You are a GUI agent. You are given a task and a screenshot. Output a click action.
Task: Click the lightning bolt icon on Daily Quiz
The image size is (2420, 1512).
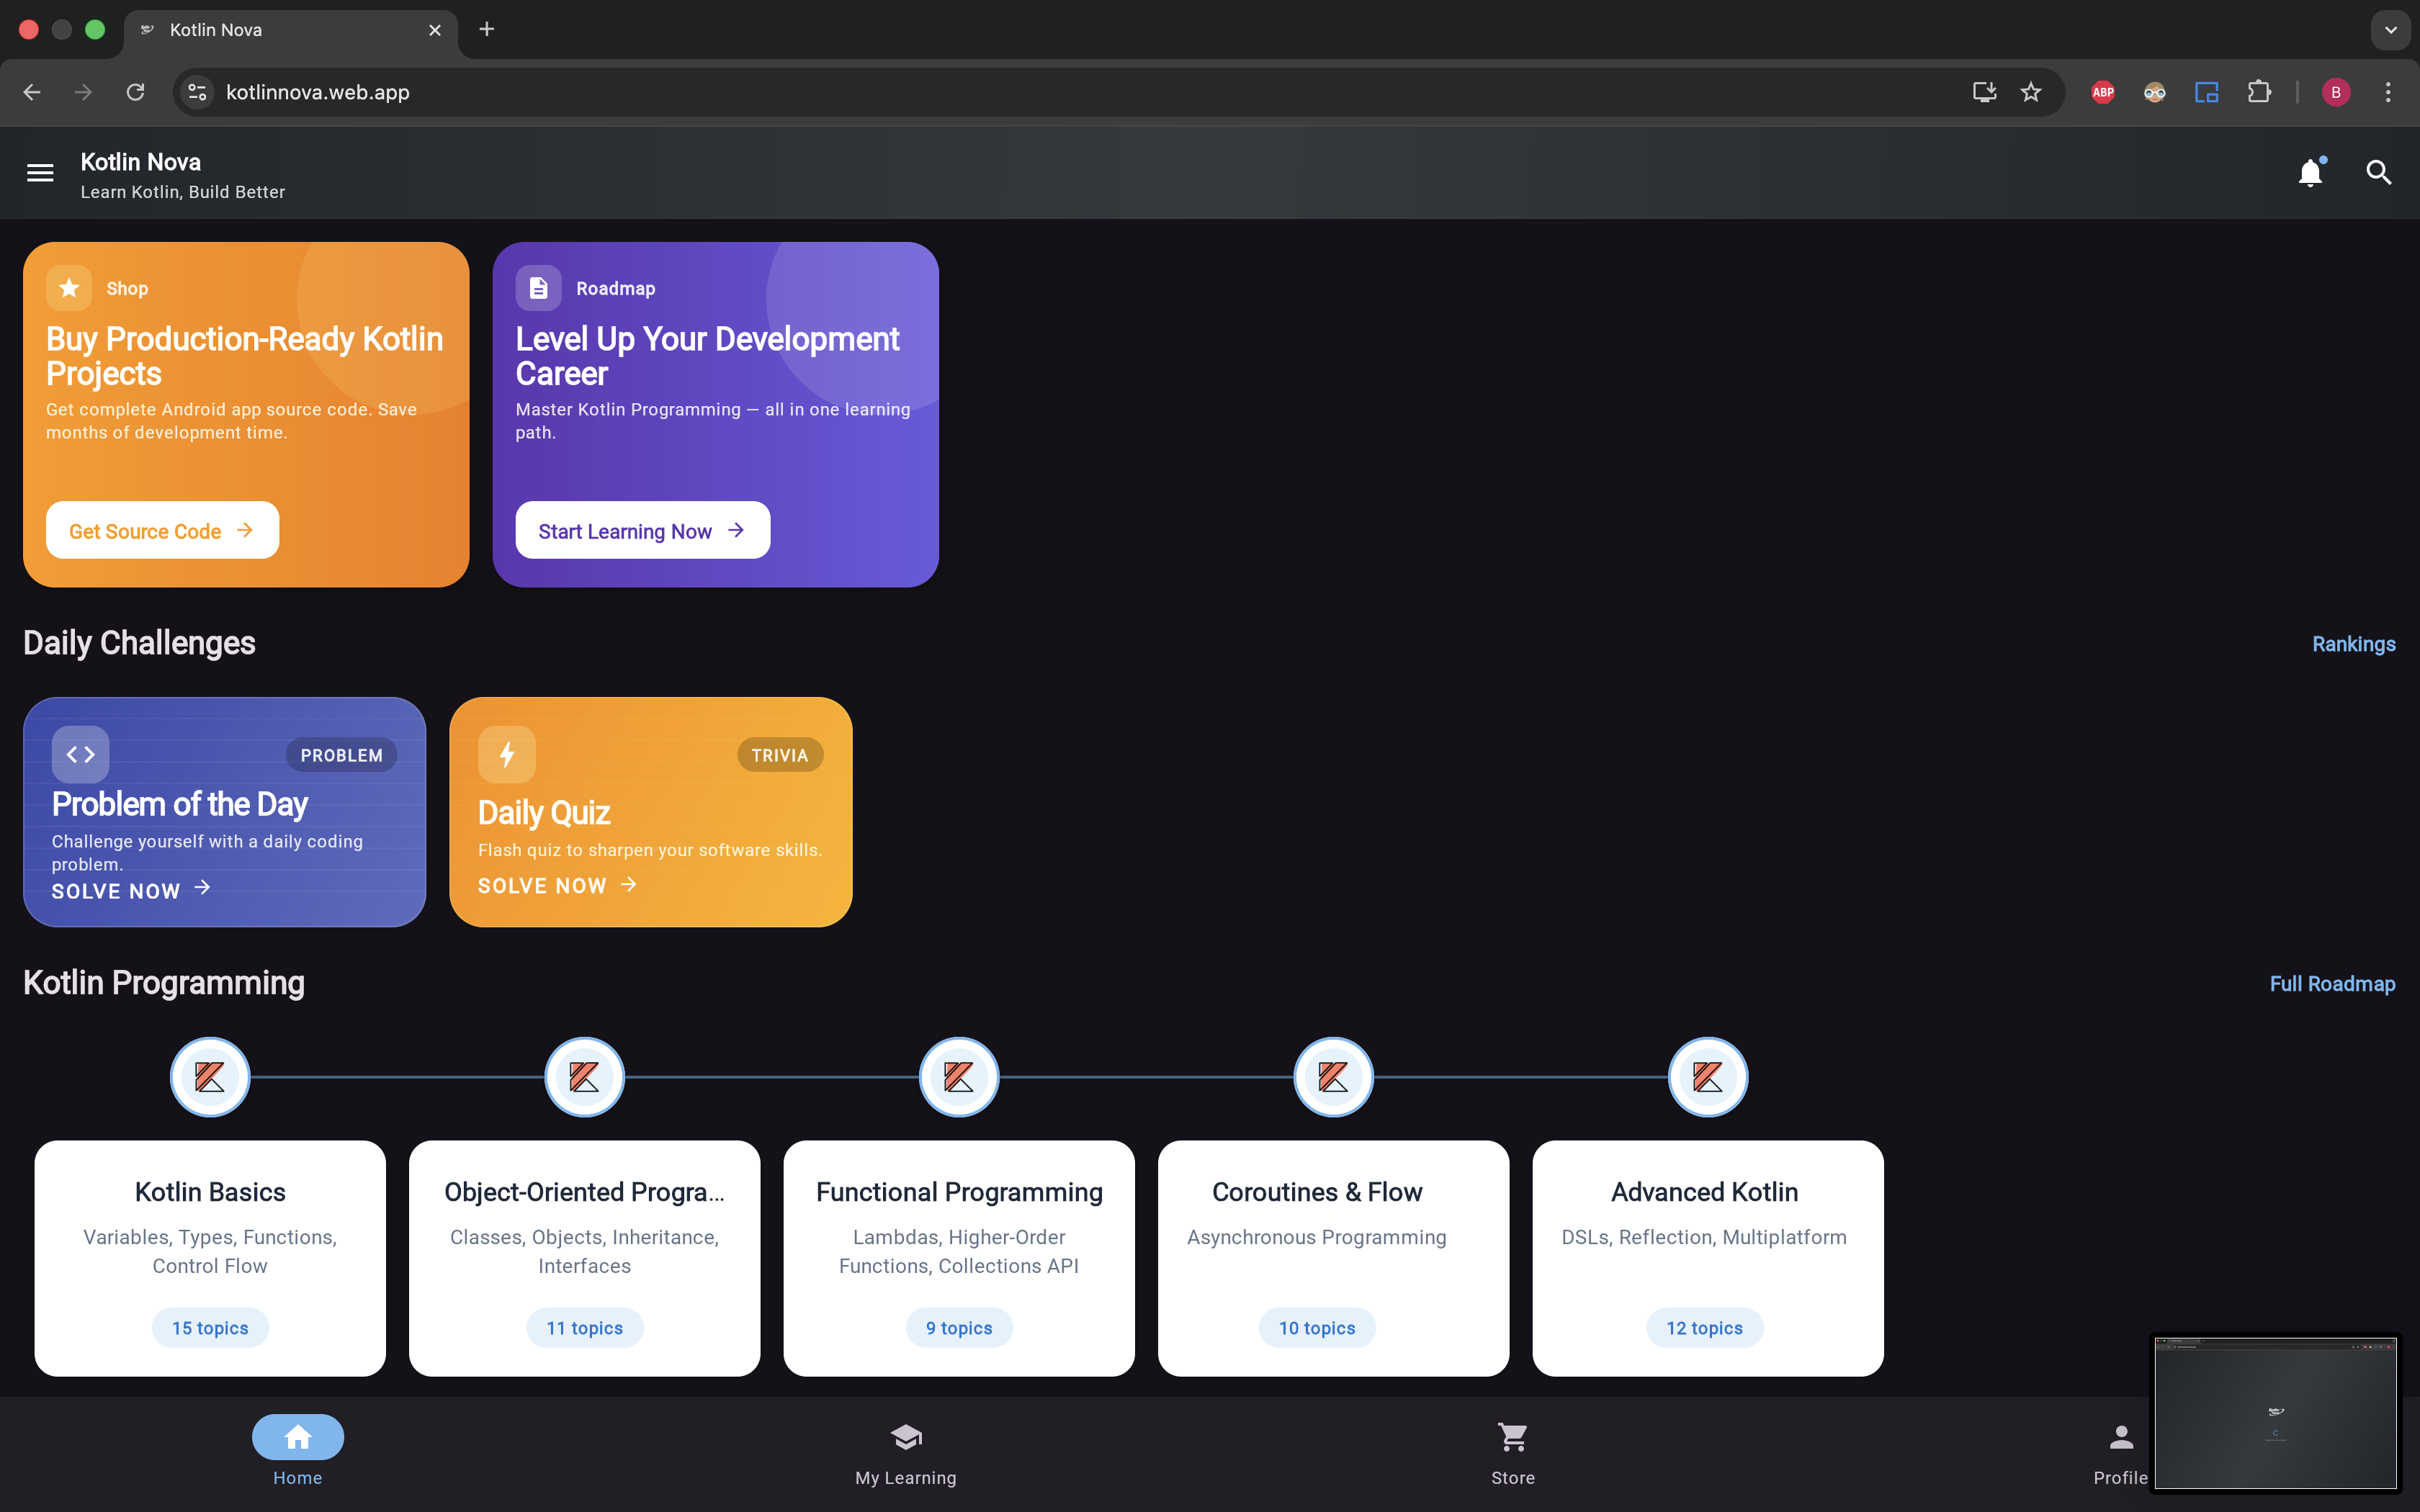click(506, 754)
